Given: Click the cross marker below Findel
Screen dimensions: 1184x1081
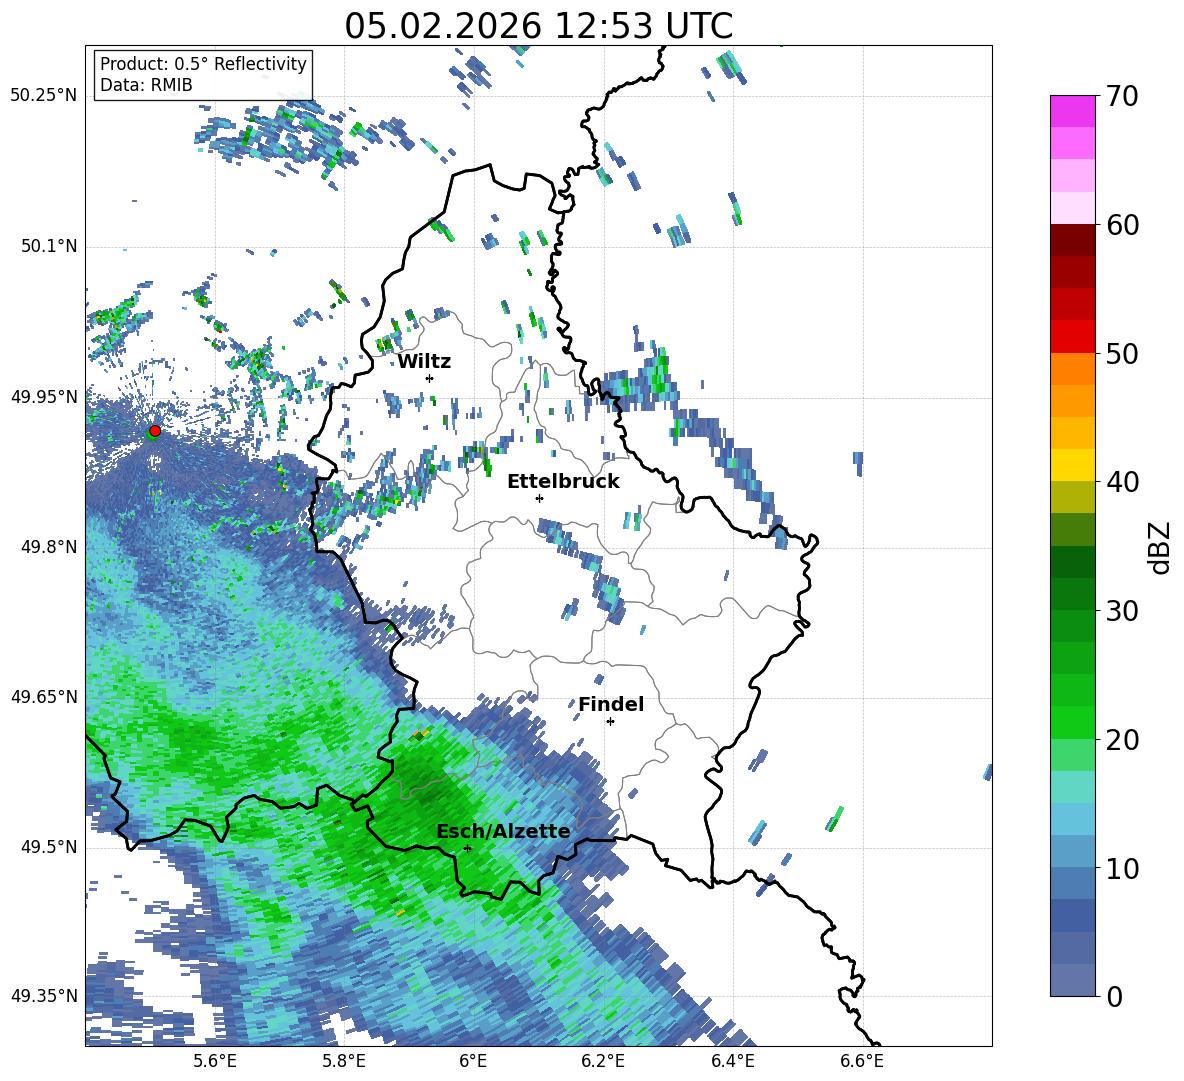Looking at the screenshot, I should [610, 721].
